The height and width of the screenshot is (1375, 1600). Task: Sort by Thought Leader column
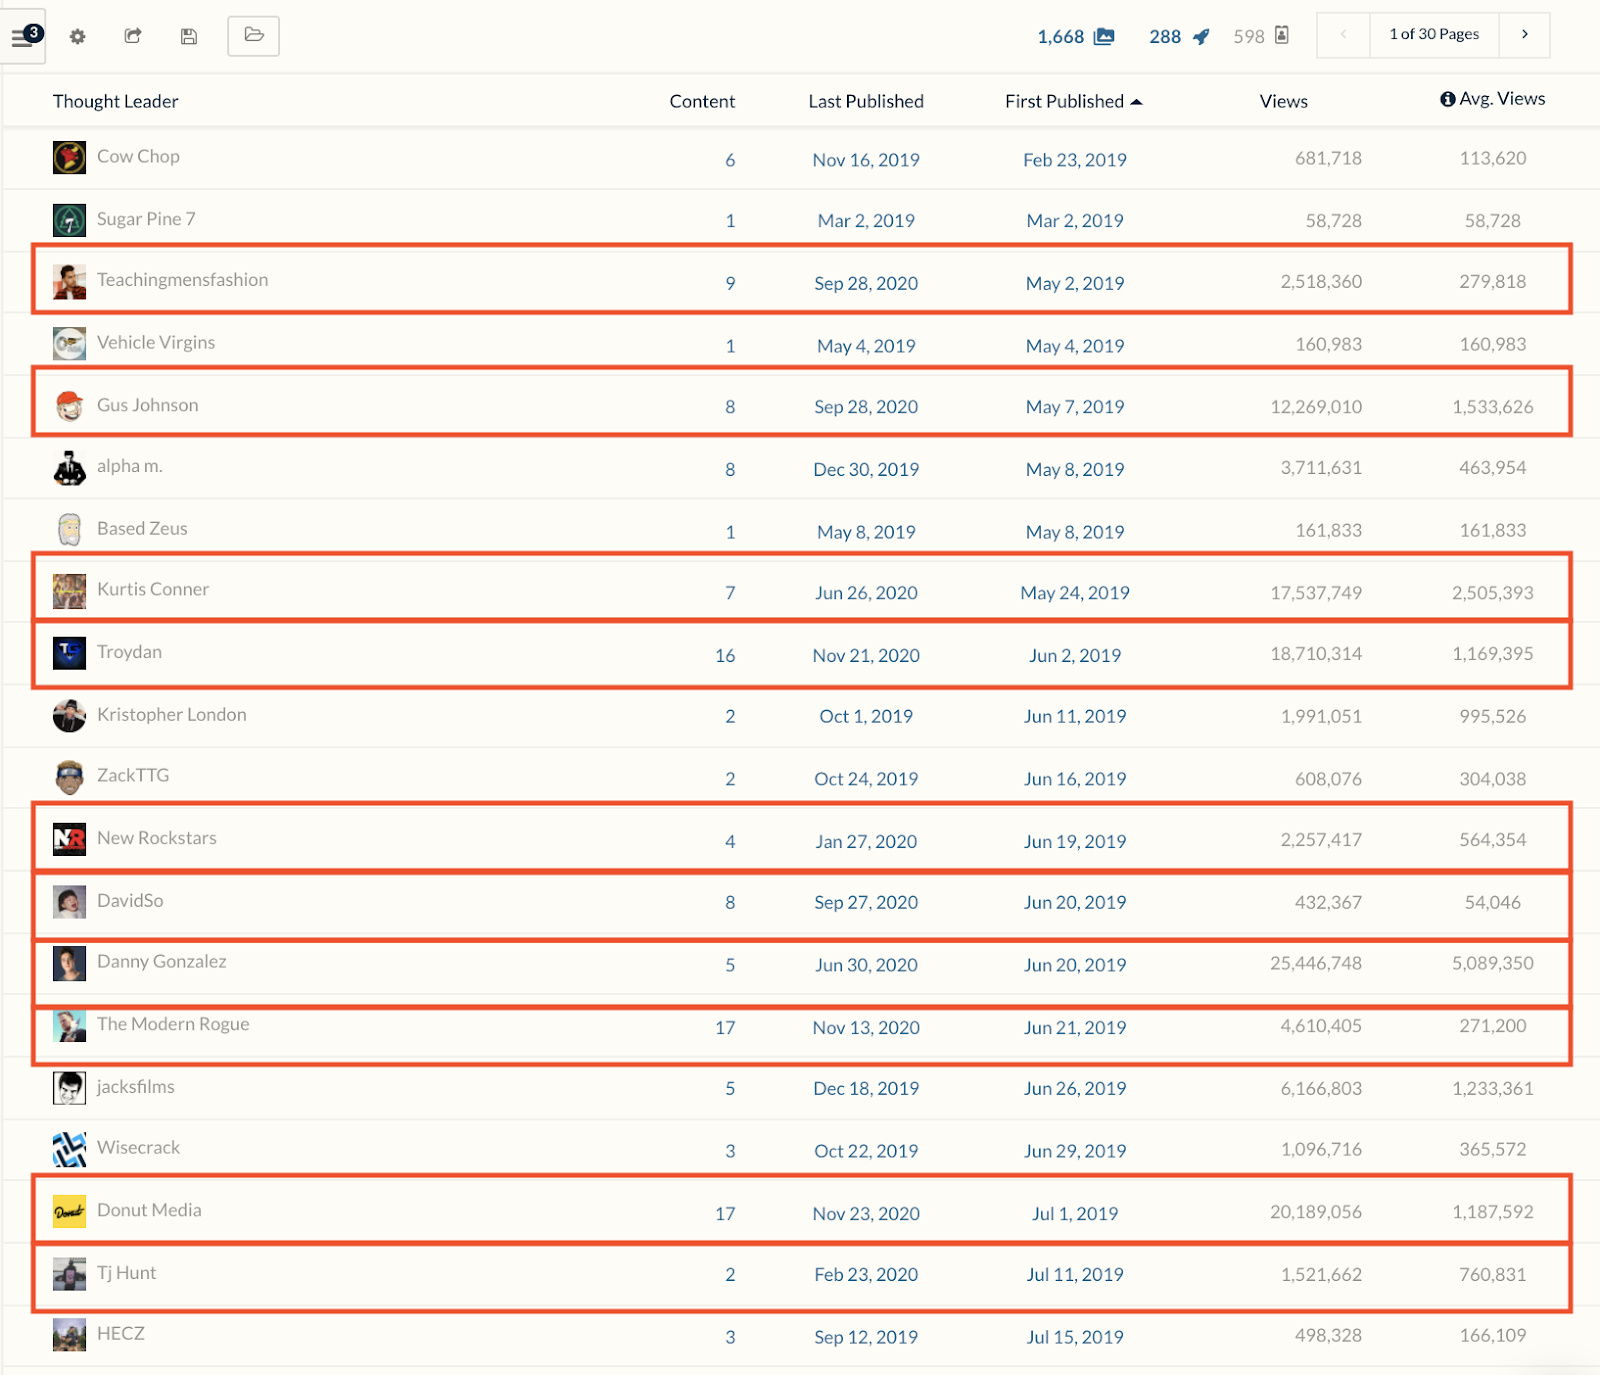point(116,101)
